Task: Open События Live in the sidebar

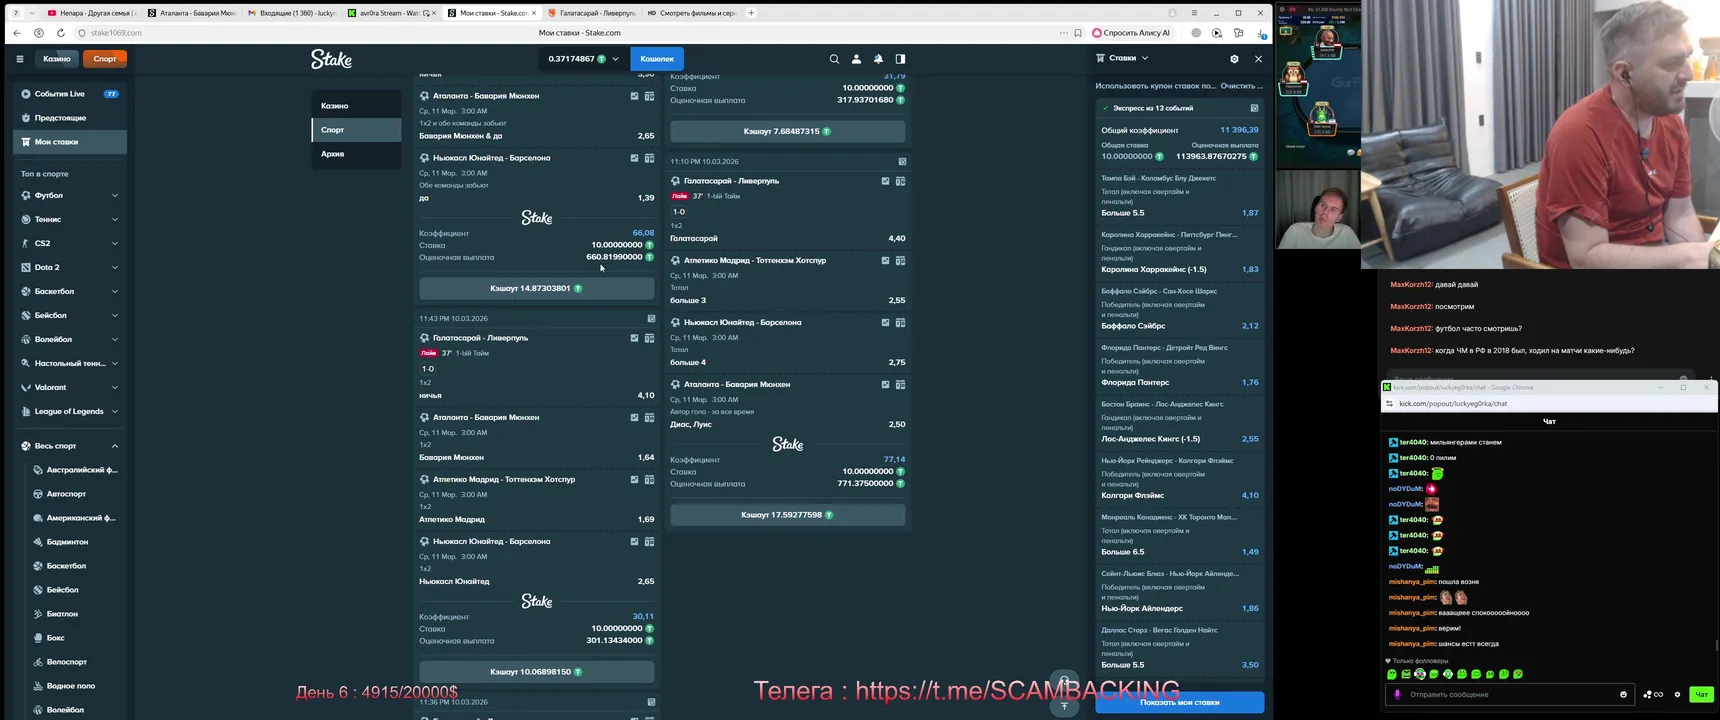Action: pyautogui.click(x=70, y=94)
